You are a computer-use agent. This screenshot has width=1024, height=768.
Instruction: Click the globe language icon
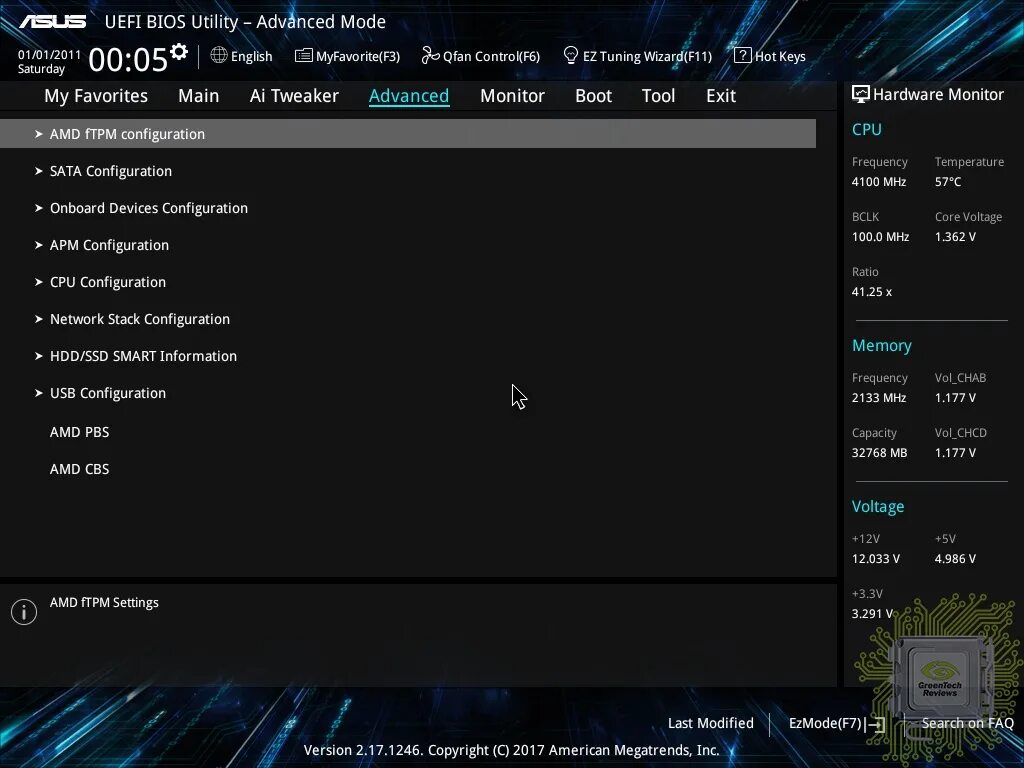pos(219,56)
